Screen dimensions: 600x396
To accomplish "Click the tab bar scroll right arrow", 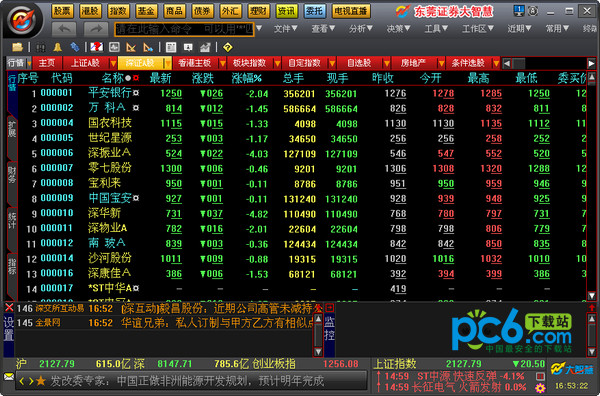I will click(591, 64).
